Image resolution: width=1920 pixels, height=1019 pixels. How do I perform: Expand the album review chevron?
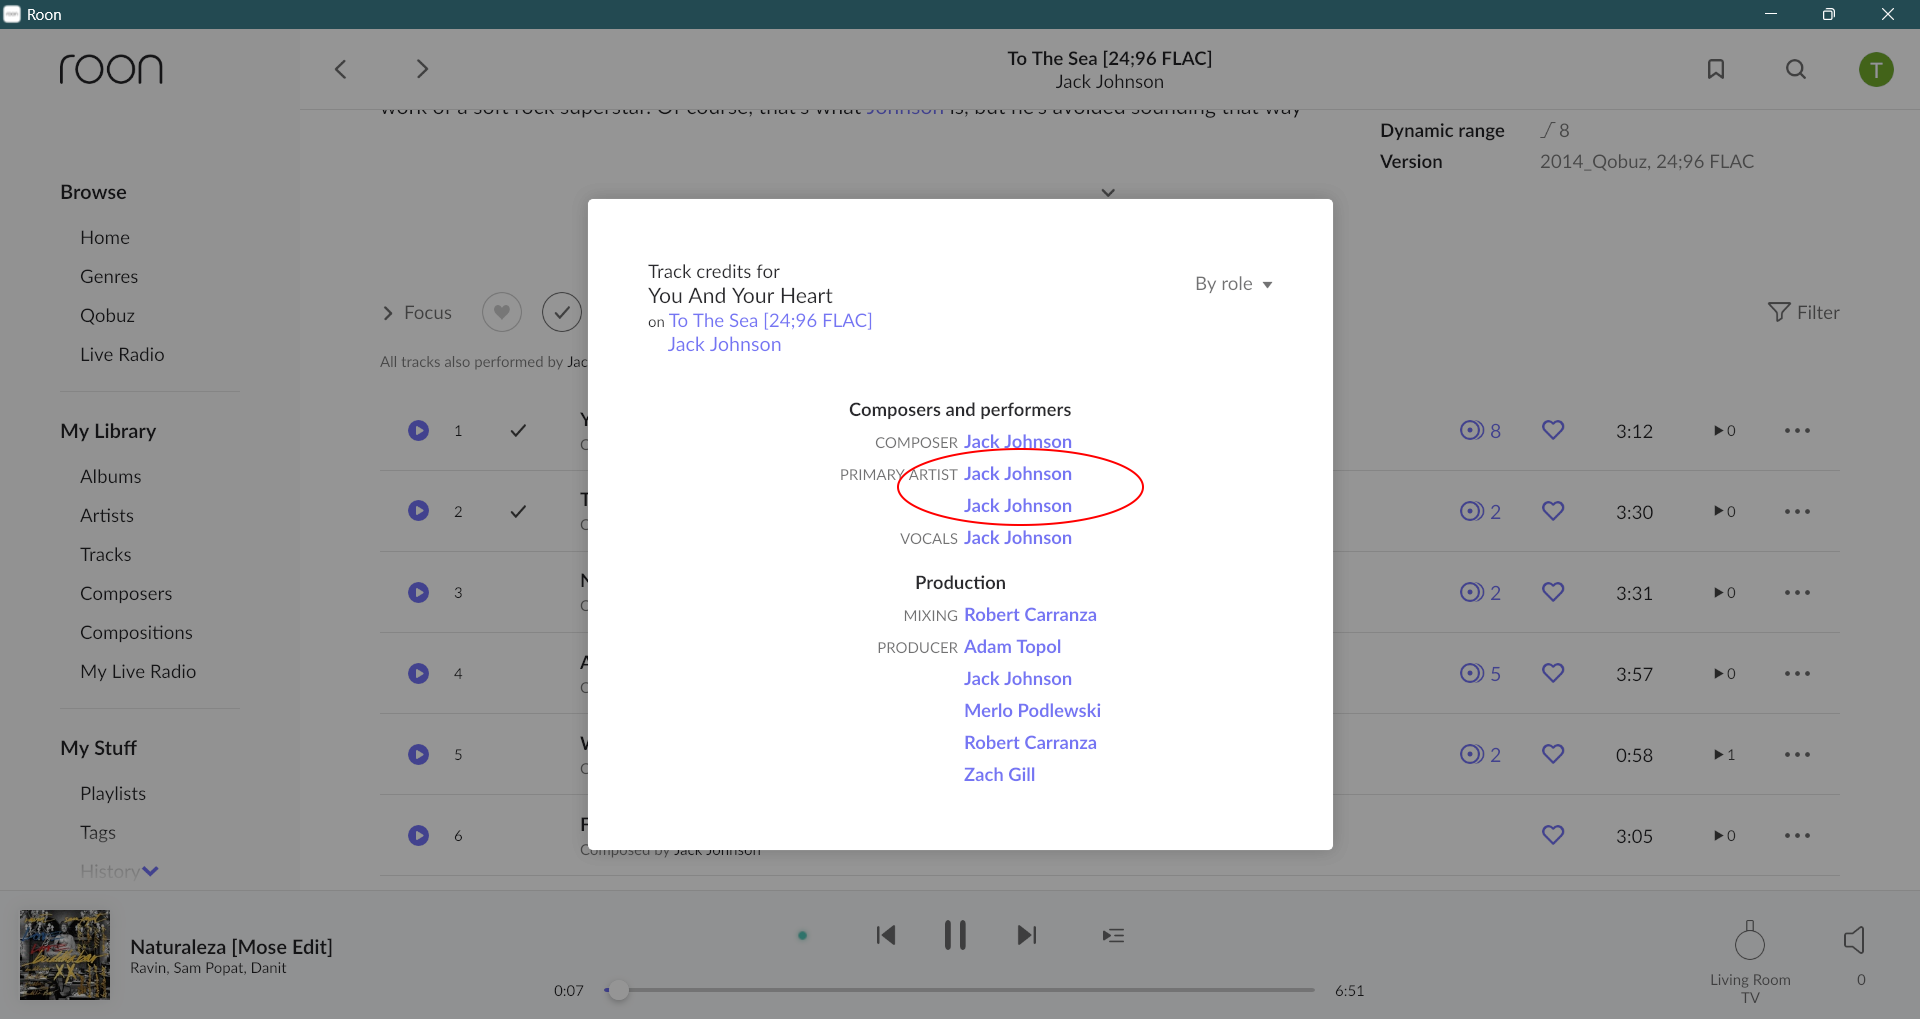point(1108,192)
